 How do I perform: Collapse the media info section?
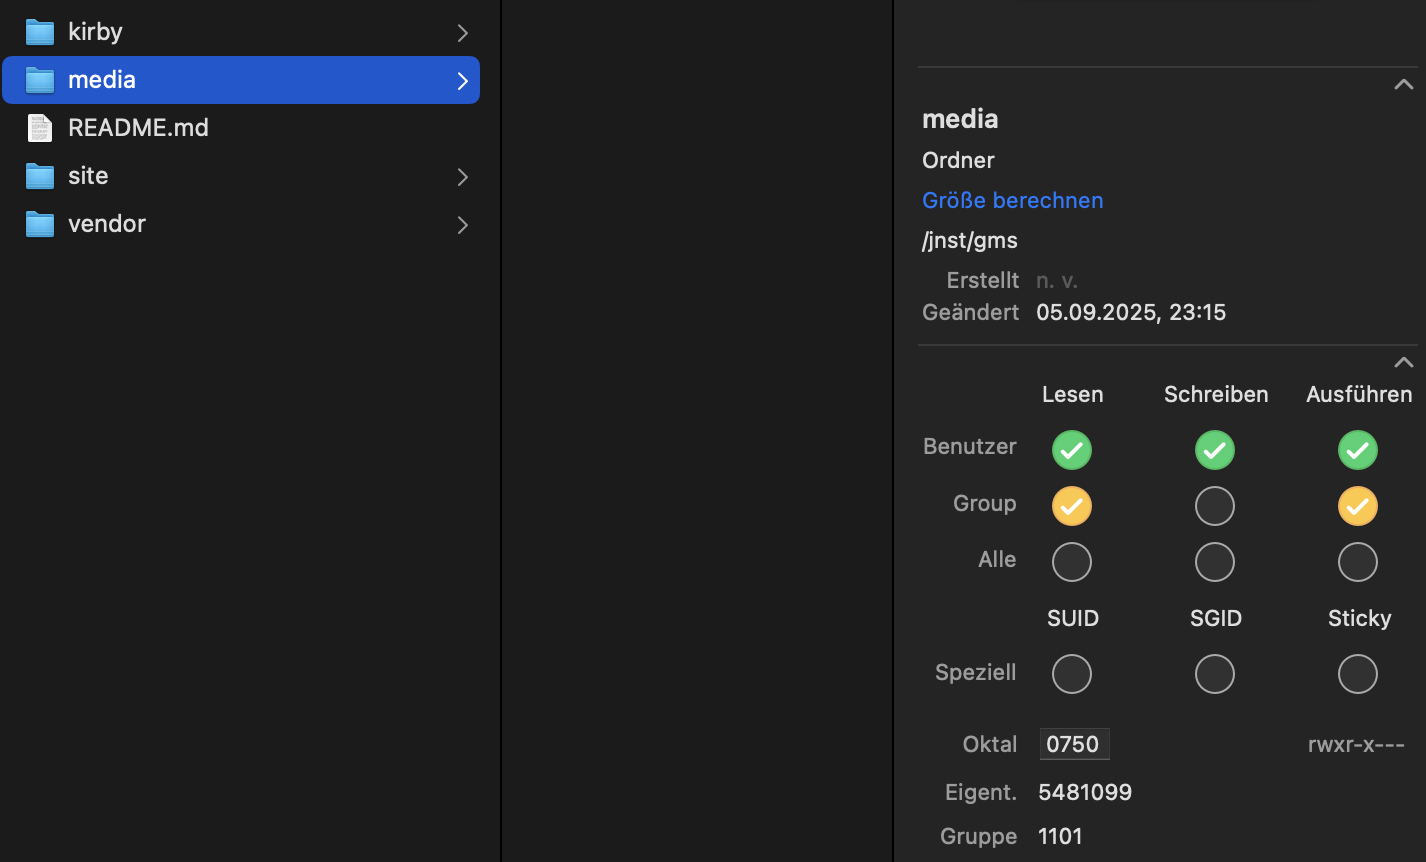click(1403, 85)
